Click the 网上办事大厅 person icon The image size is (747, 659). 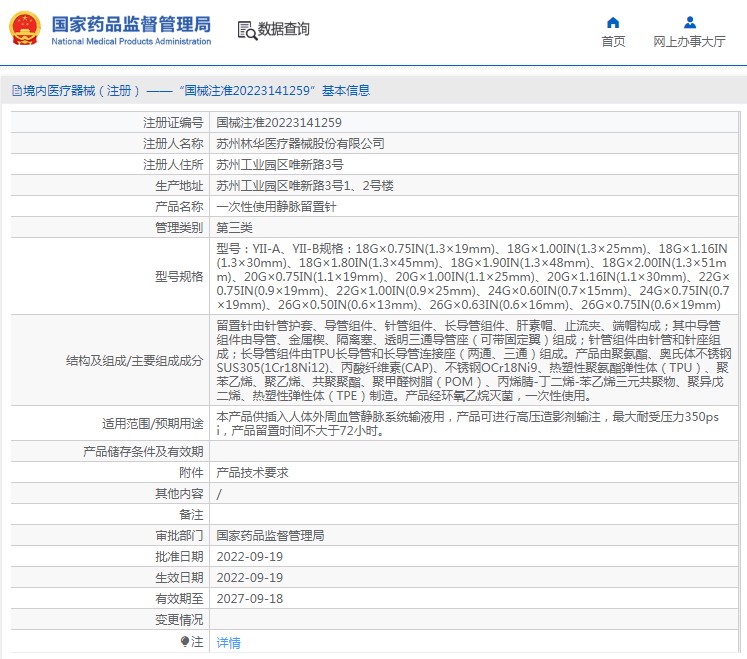(689, 22)
